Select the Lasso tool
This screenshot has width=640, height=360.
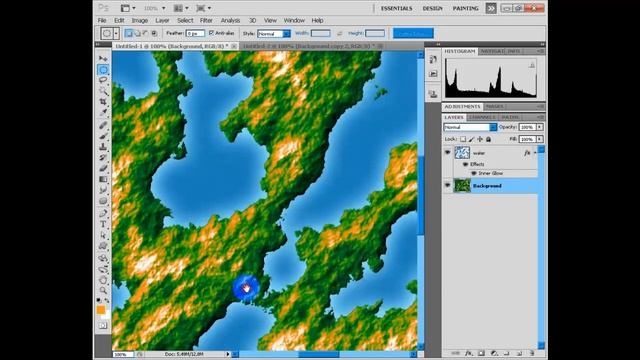(103, 80)
